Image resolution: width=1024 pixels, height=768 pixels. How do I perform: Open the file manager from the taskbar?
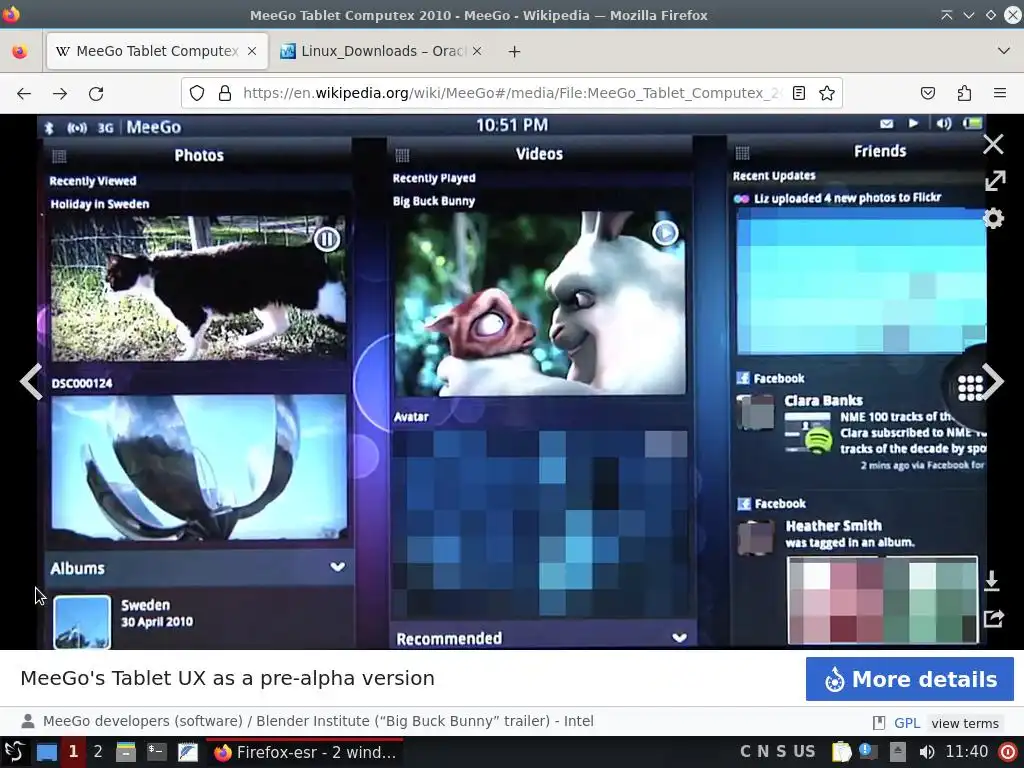[125, 752]
